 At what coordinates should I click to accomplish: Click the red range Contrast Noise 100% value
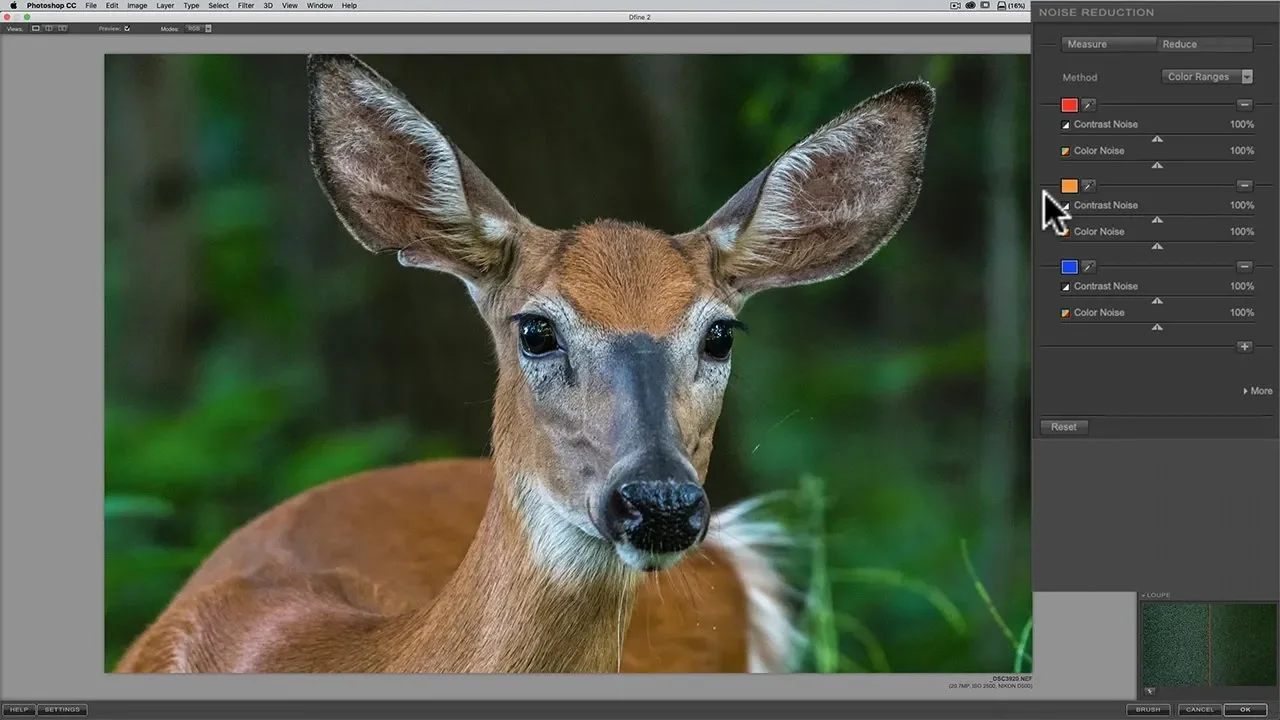(x=1242, y=125)
